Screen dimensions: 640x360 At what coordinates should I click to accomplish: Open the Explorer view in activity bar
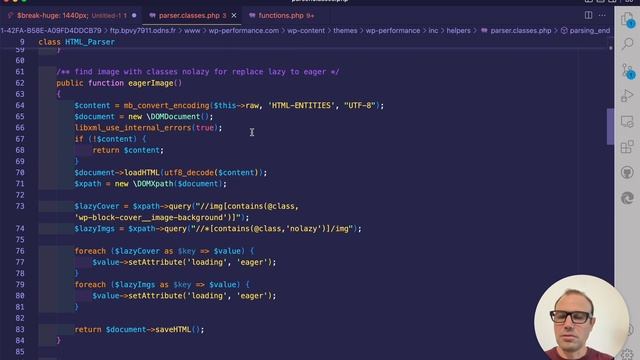point(627,19)
